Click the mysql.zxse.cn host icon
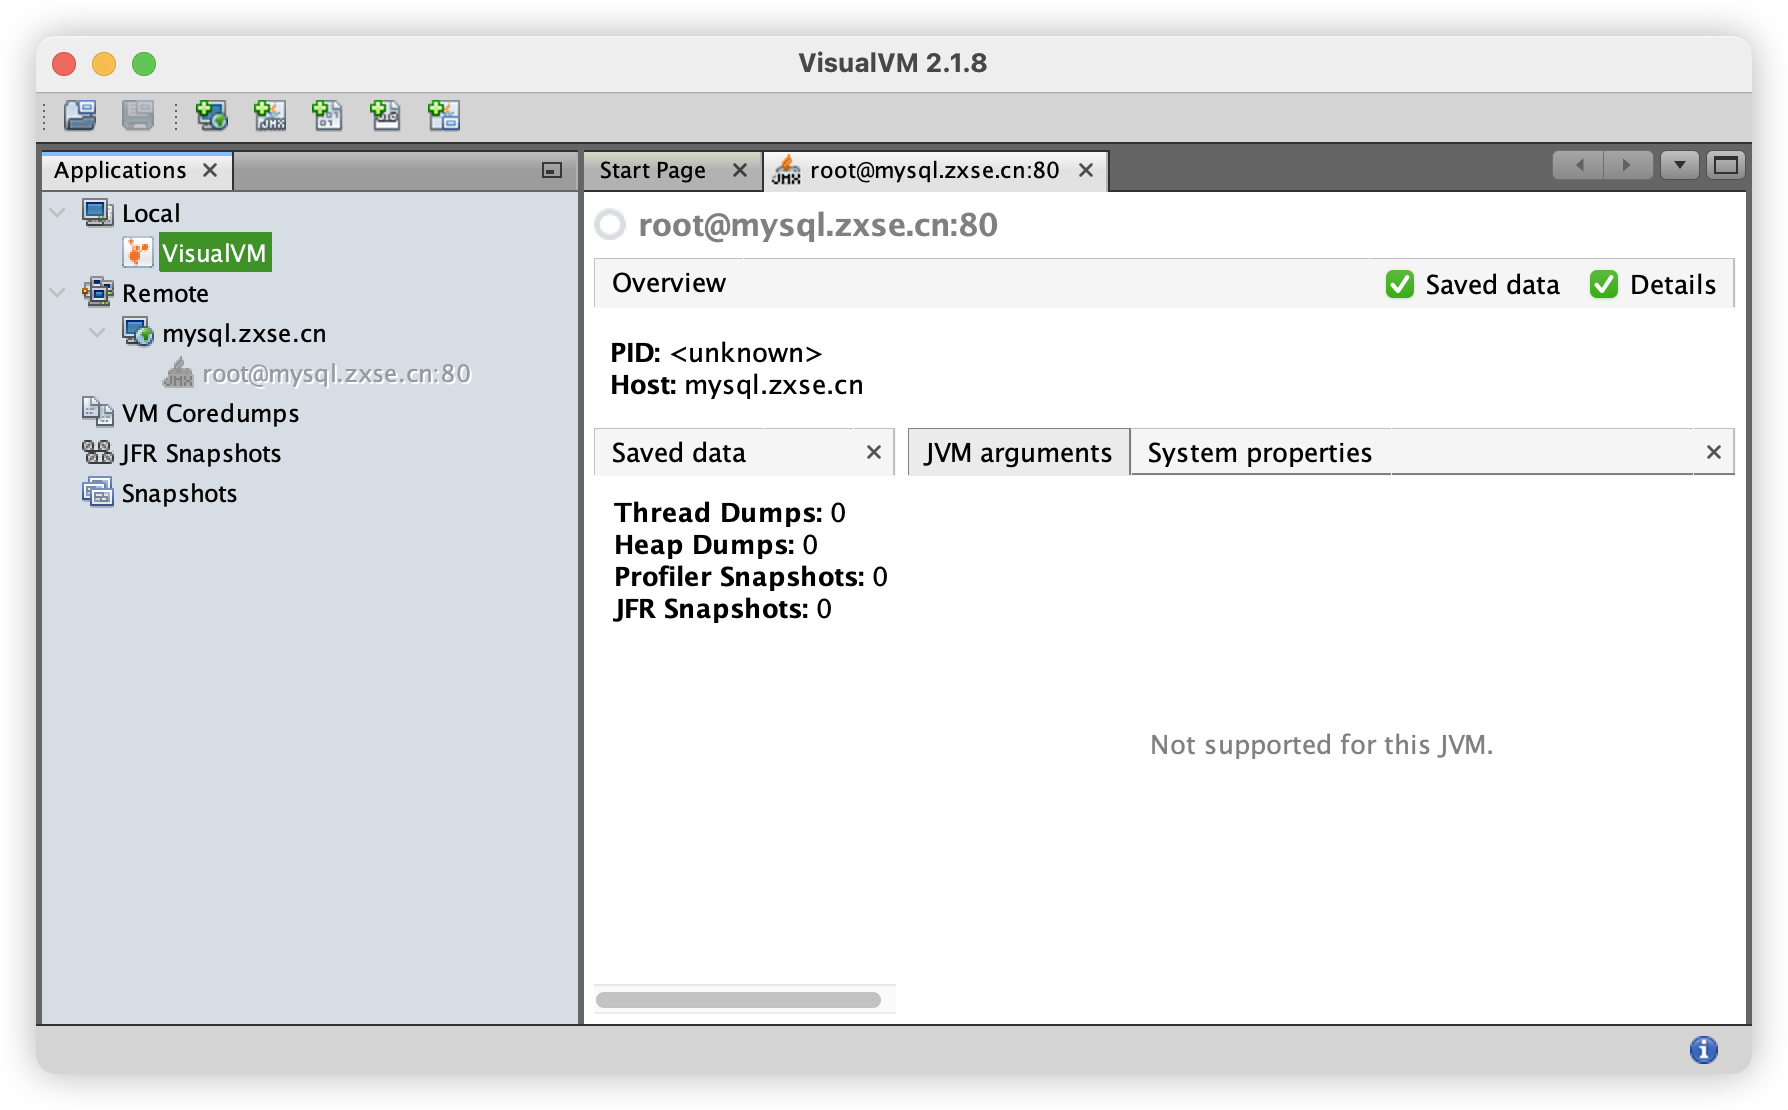 pos(138,332)
